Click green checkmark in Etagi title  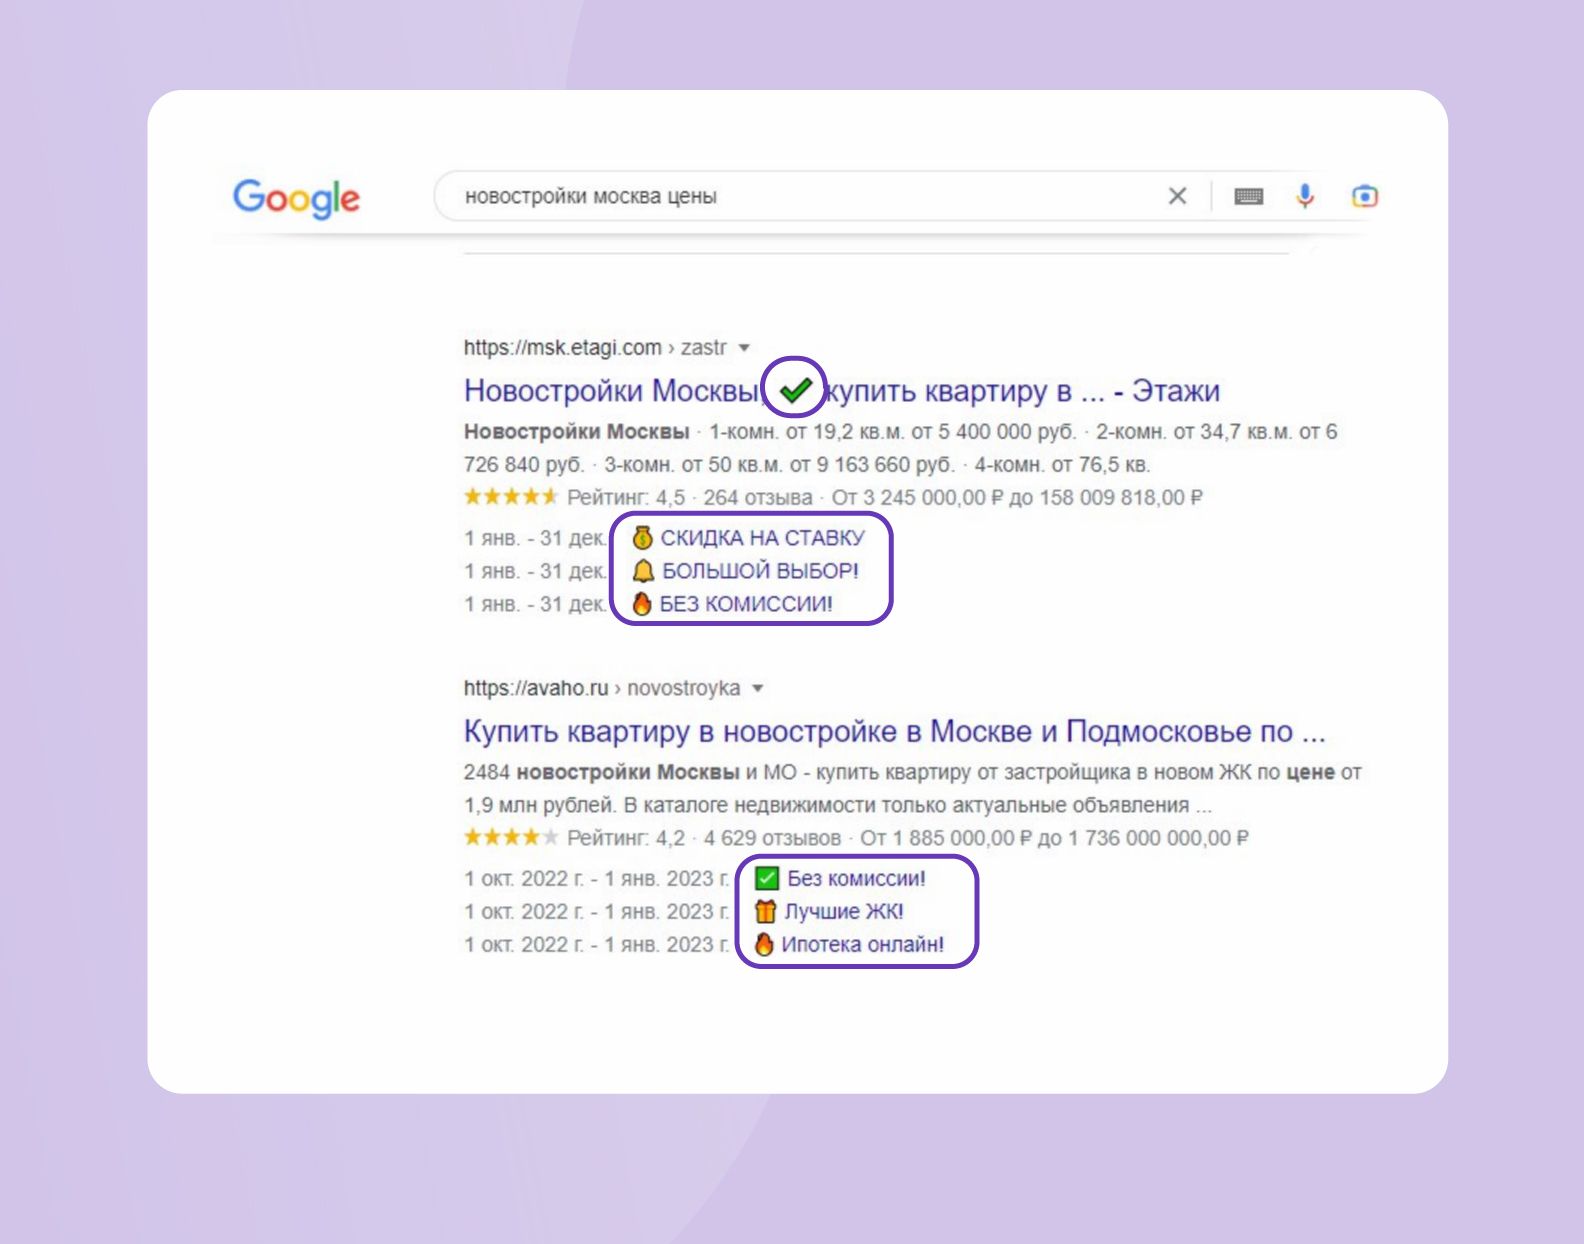click(795, 390)
